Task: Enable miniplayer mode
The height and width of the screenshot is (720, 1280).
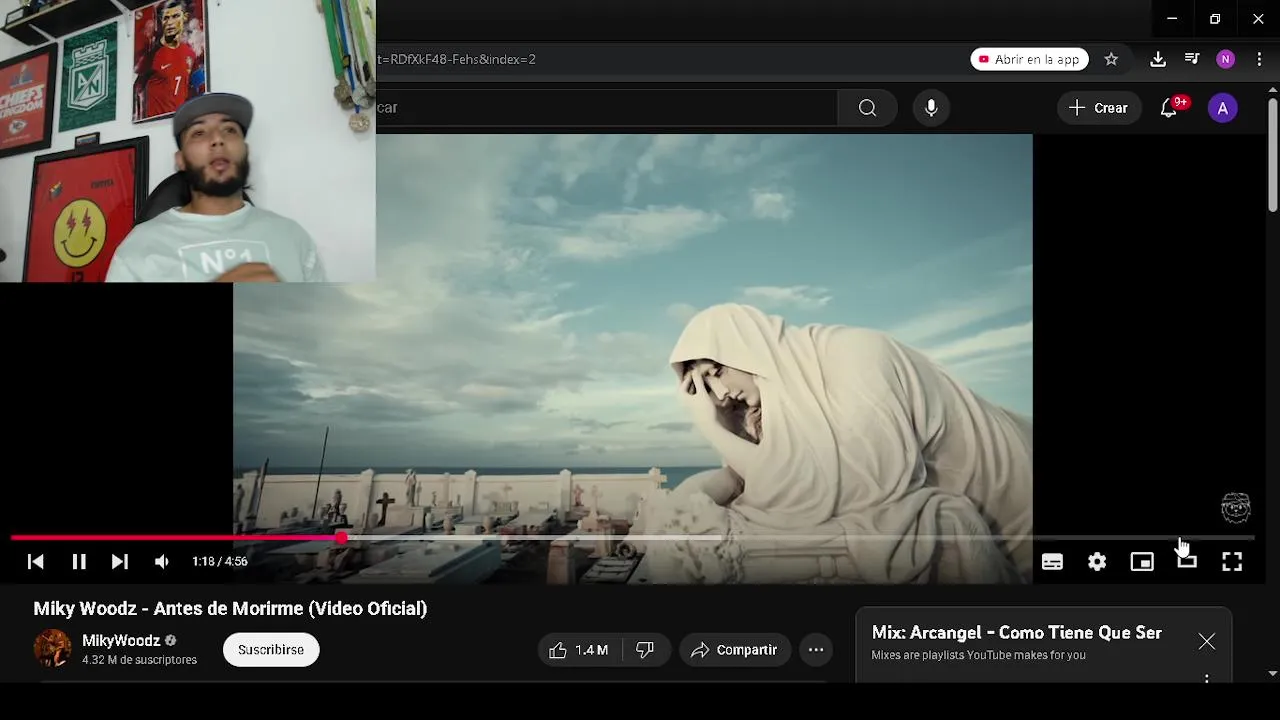Action: tap(1142, 562)
